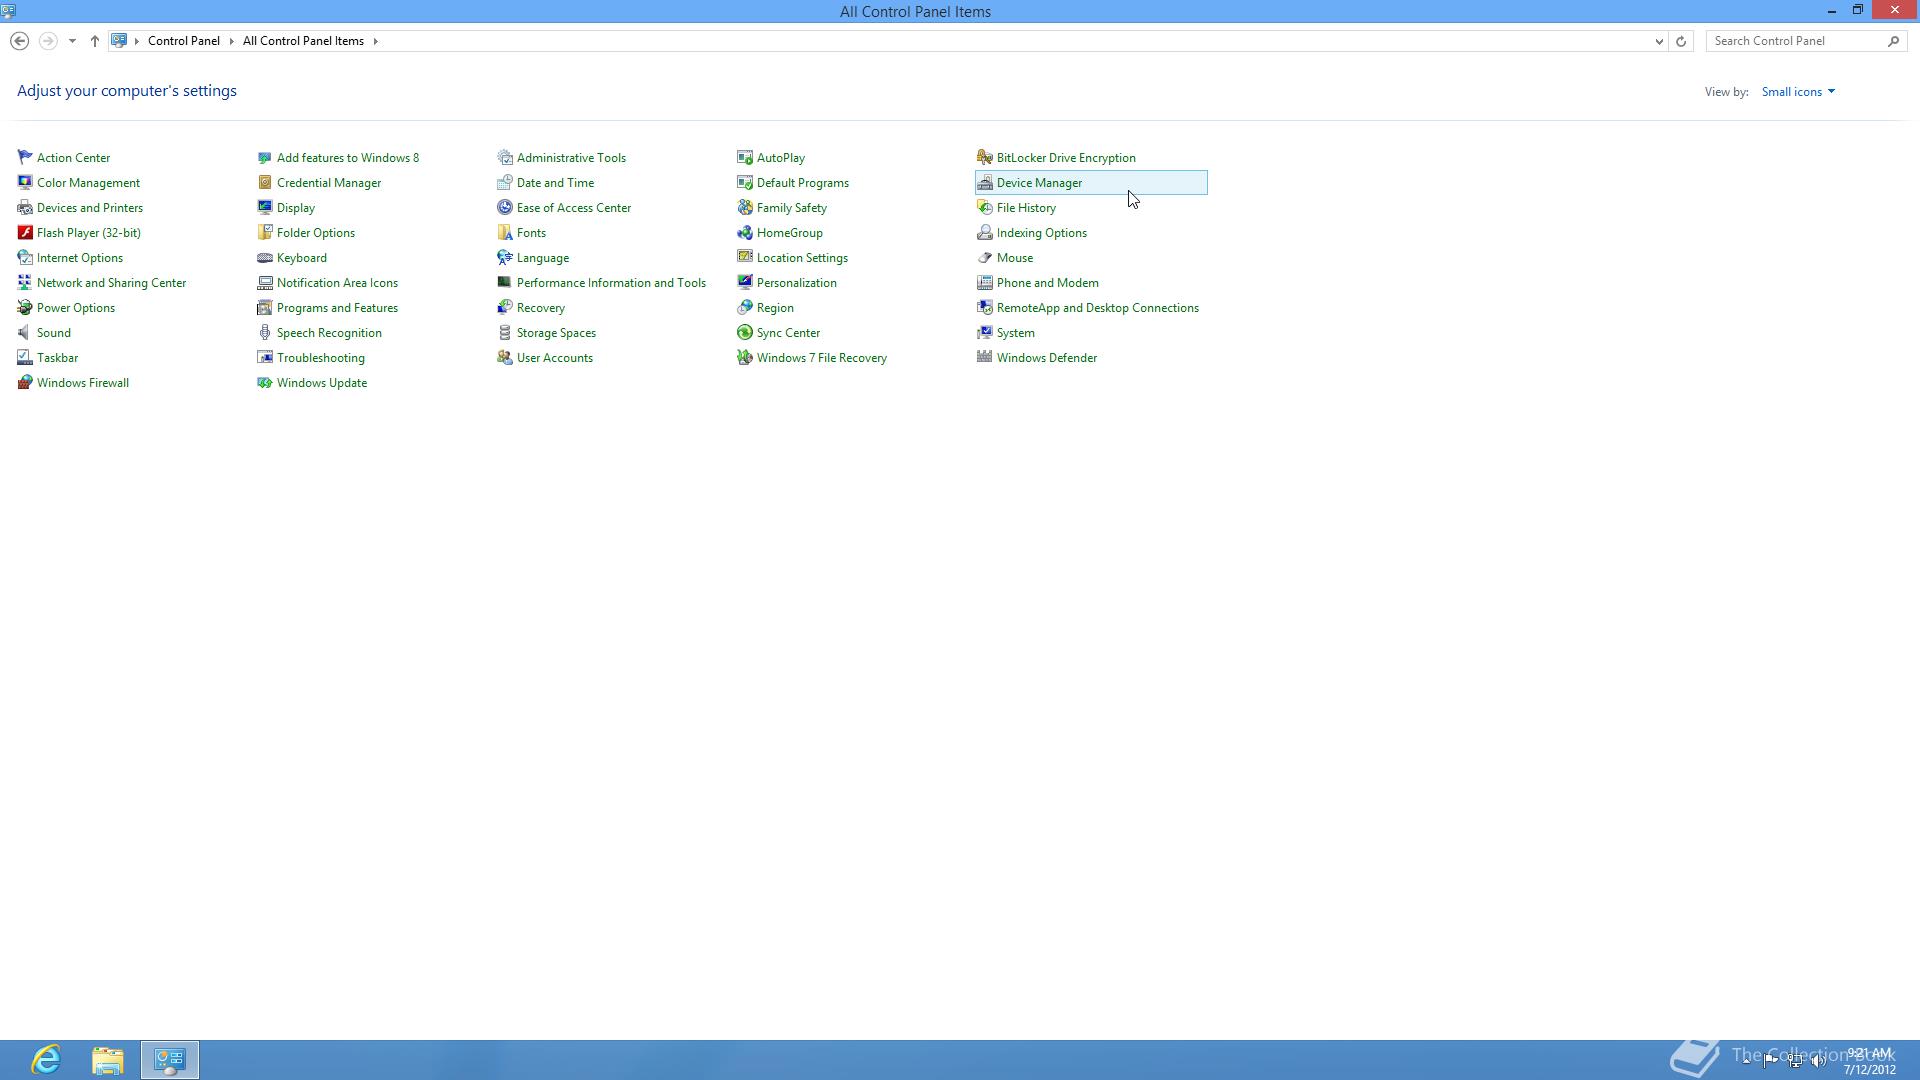Open the View by Small icons dropdown

pos(1798,92)
